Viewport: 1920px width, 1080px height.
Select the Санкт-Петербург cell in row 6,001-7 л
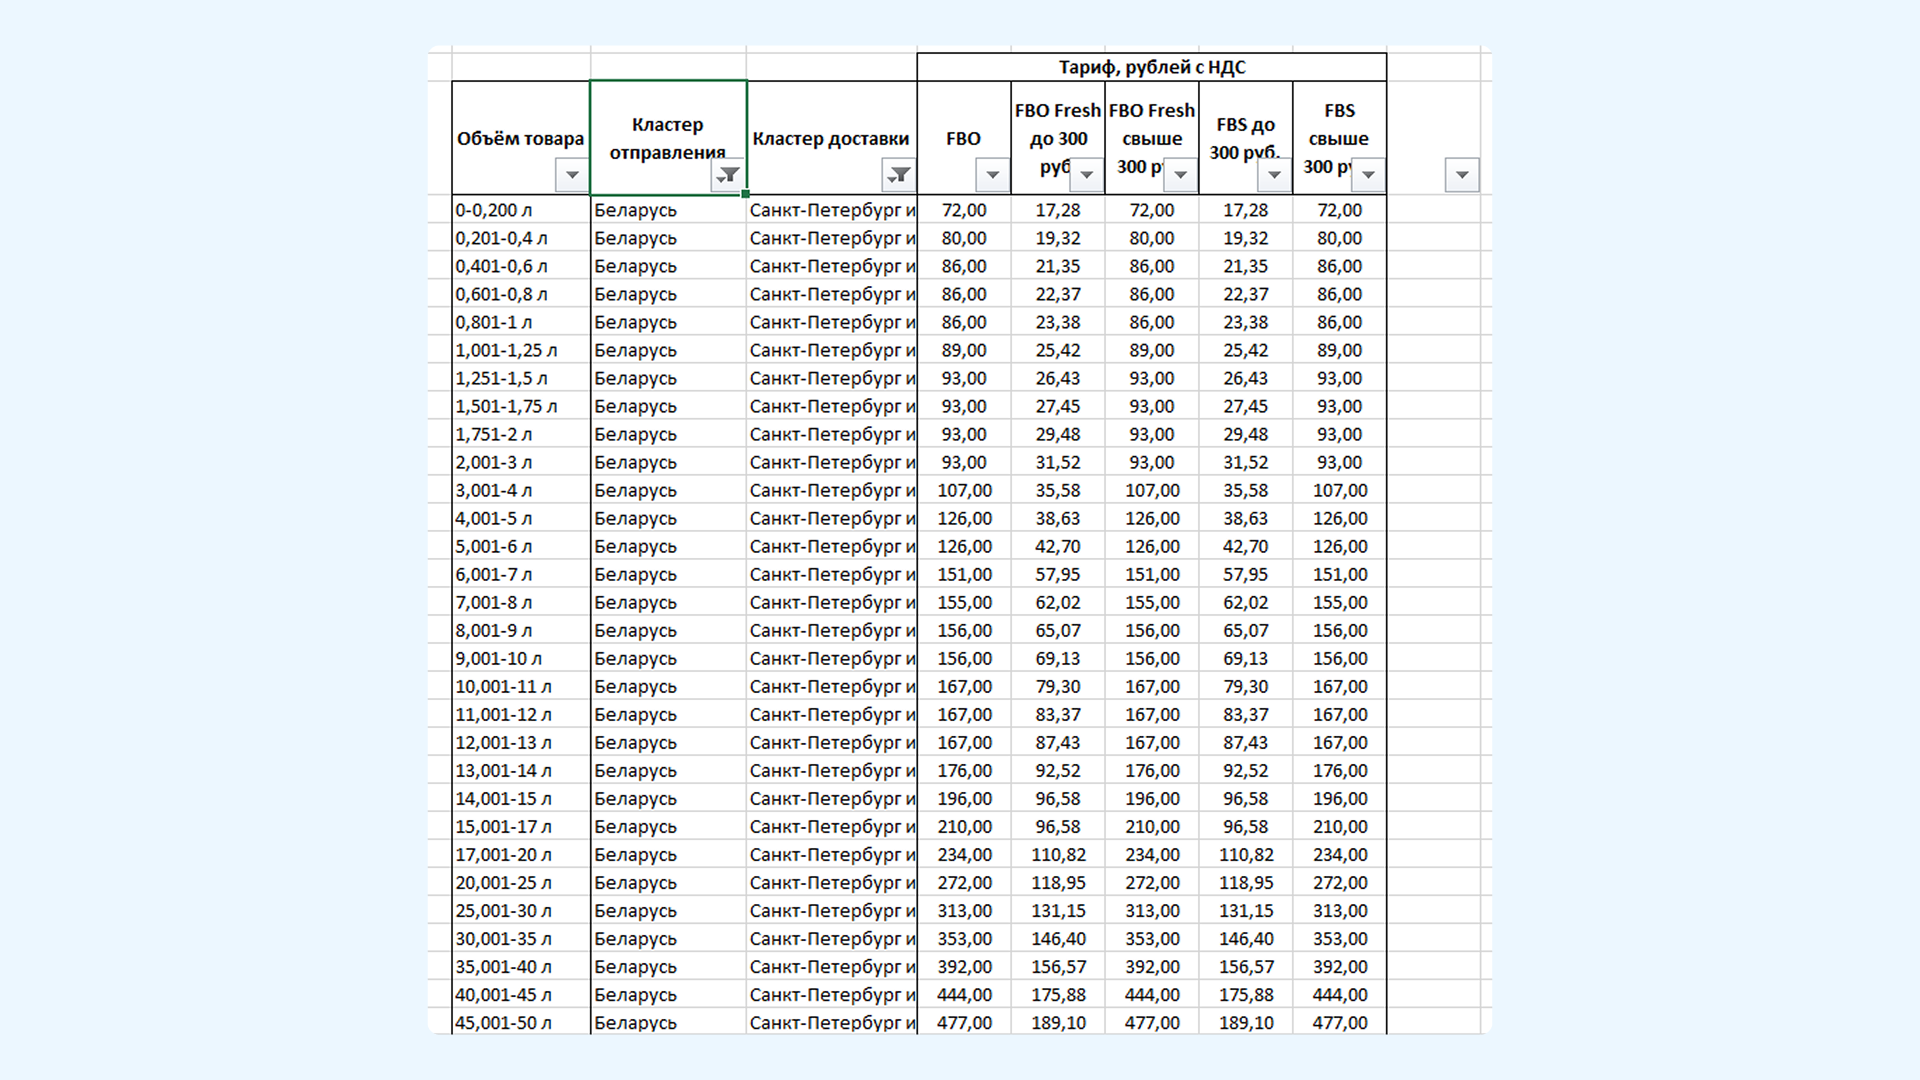[x=832, y=574]
